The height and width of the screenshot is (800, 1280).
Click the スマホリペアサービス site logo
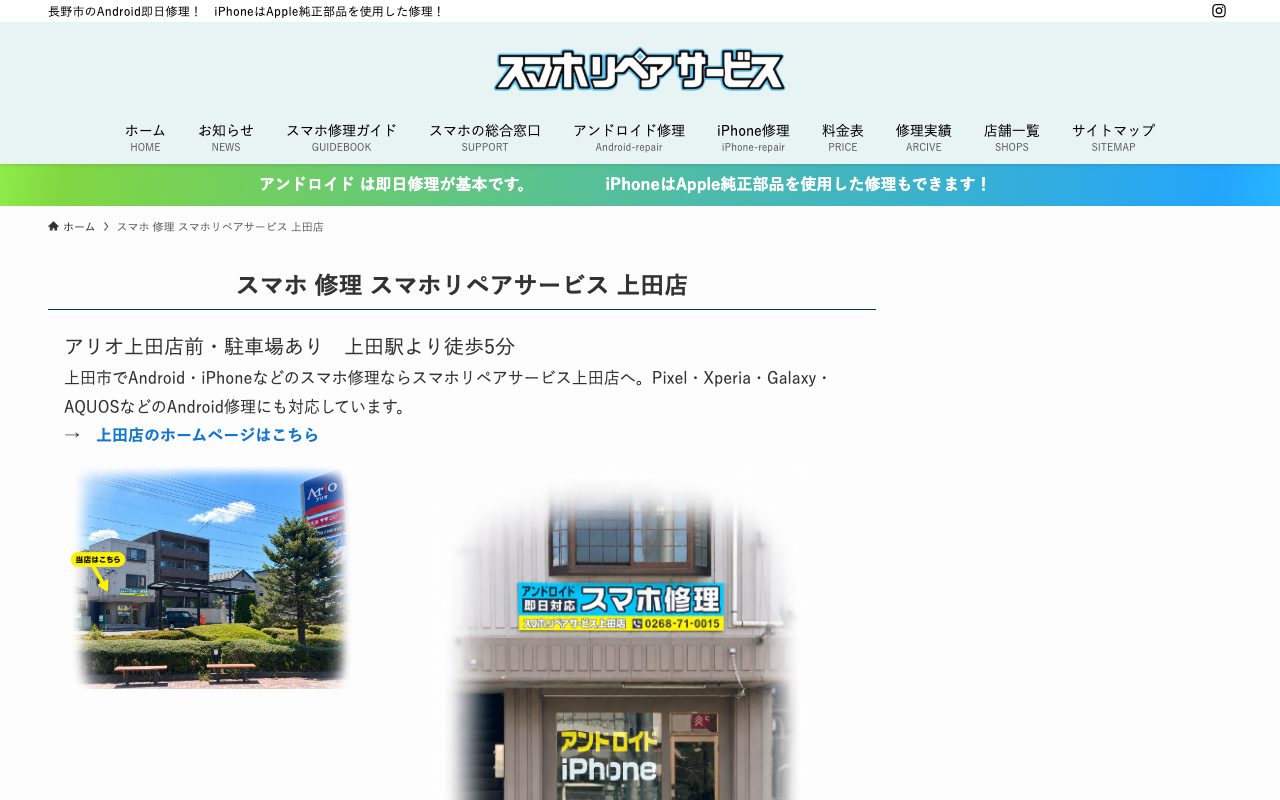coord(640,70)
